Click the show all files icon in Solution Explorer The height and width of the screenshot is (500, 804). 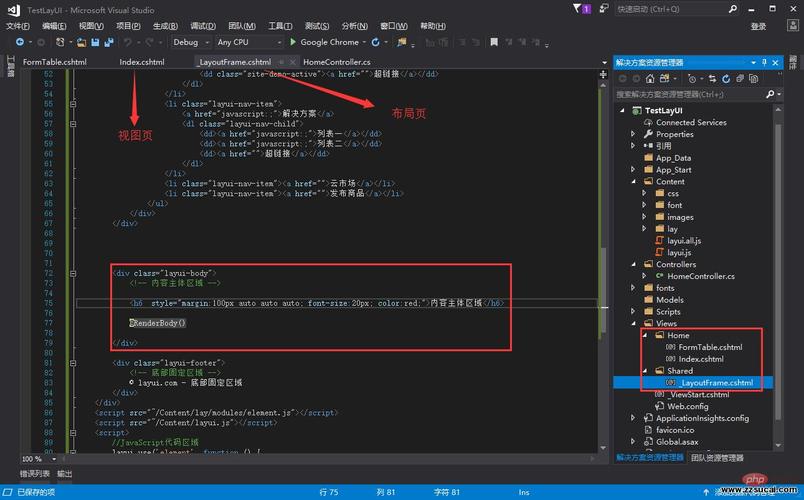[753, 78]
